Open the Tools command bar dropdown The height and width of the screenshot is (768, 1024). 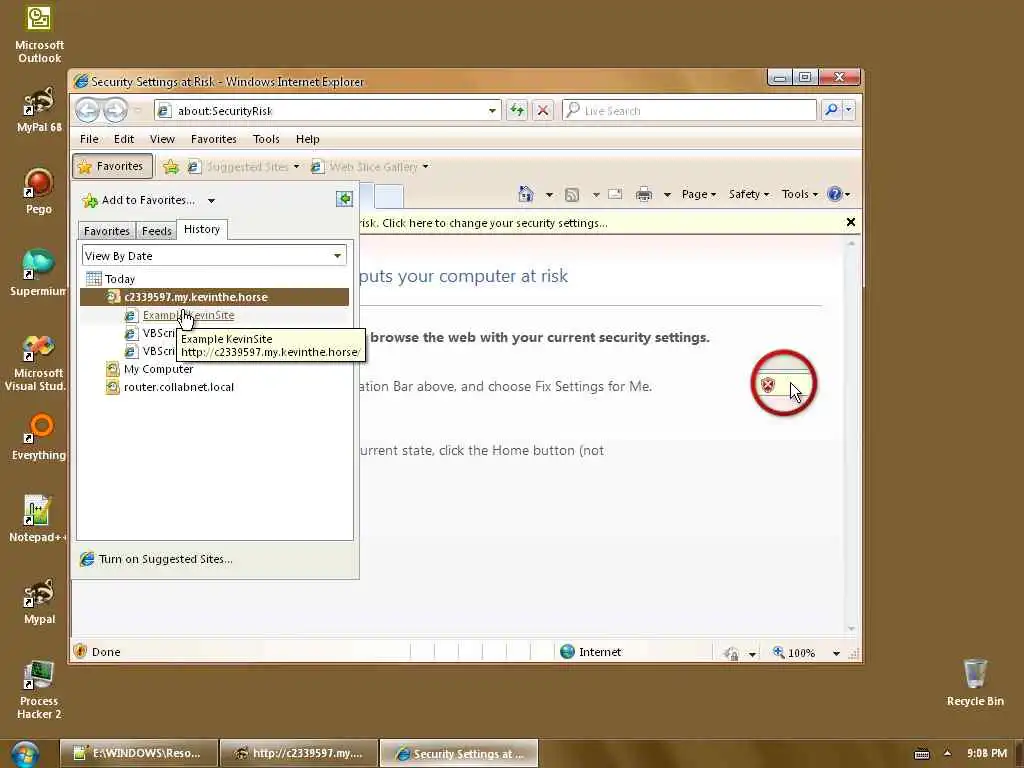799,194
